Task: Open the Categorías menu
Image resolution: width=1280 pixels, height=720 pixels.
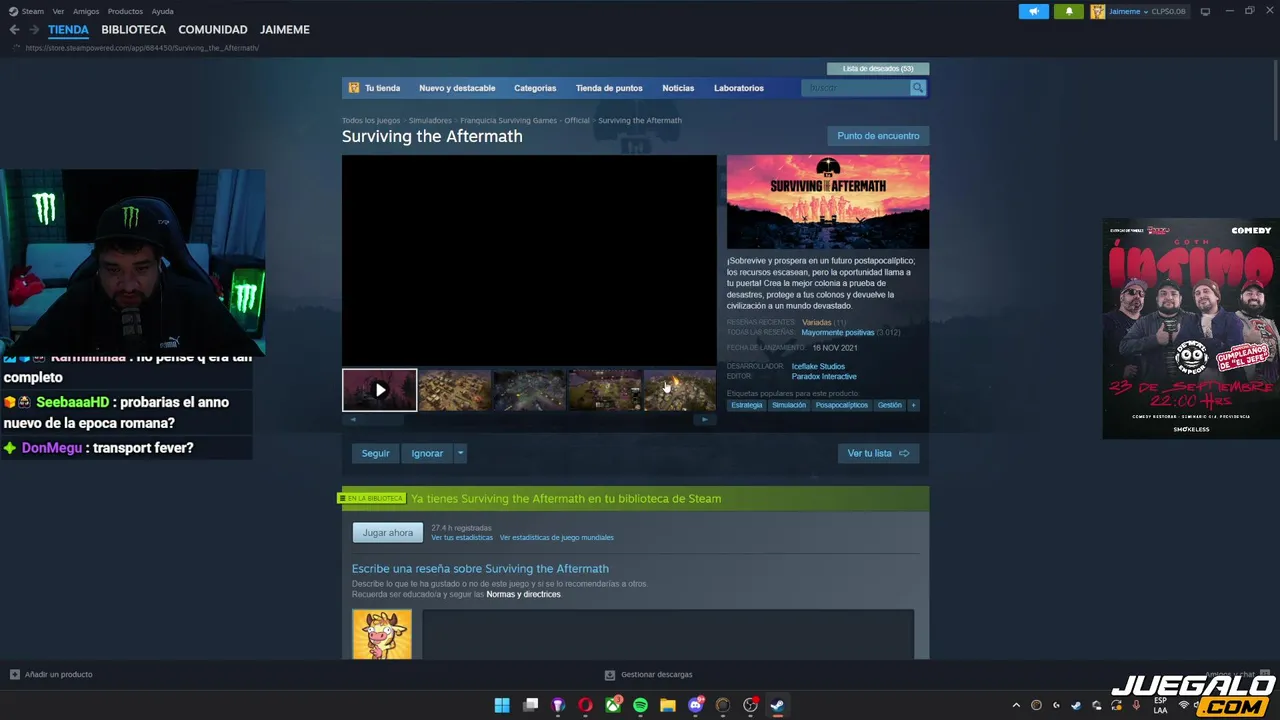Action: 535,88
